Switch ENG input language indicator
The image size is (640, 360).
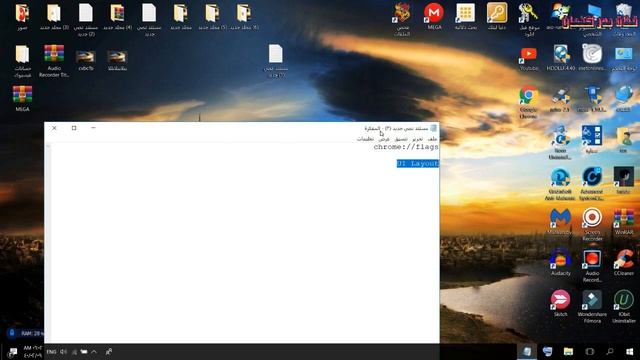coord(51,351)
